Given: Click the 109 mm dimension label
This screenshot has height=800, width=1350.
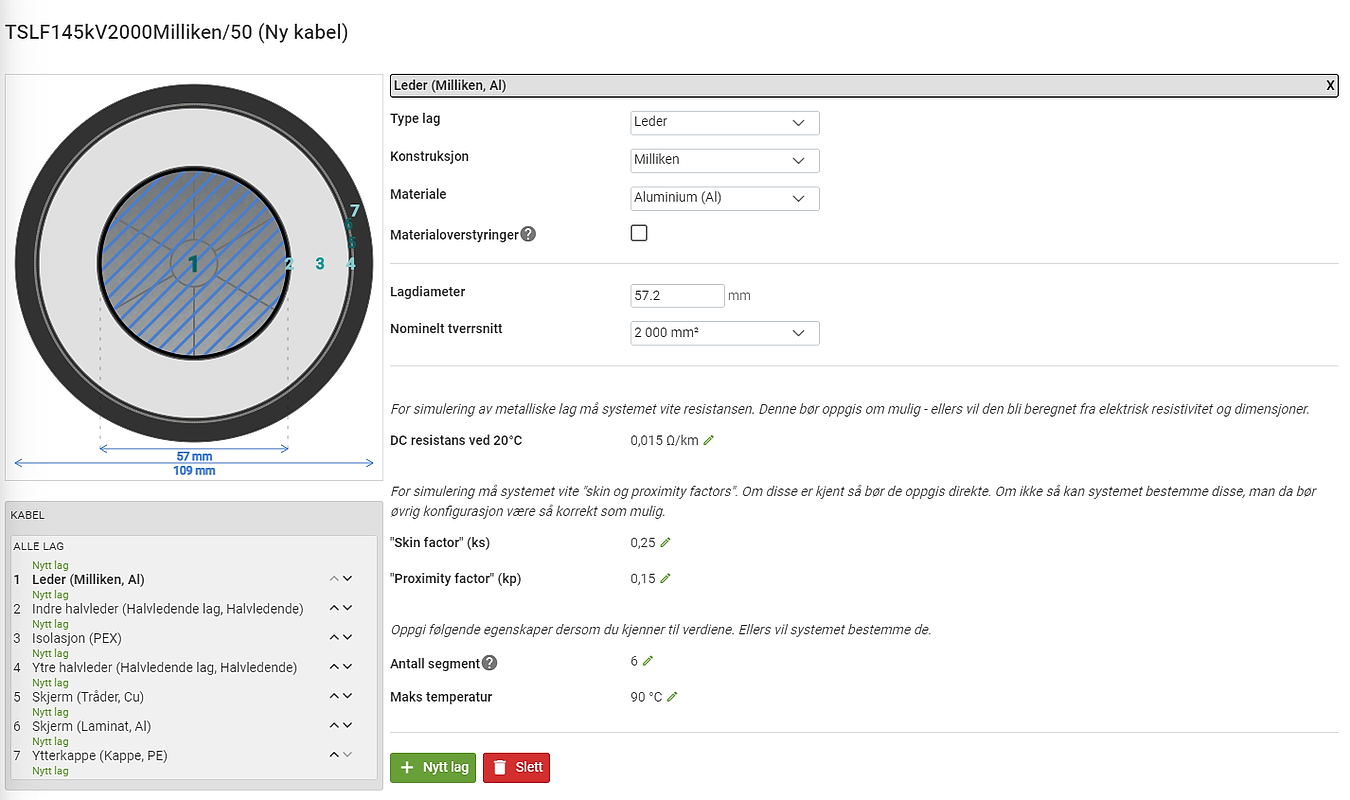Looking at the screenshot, I should click(194, 470).
